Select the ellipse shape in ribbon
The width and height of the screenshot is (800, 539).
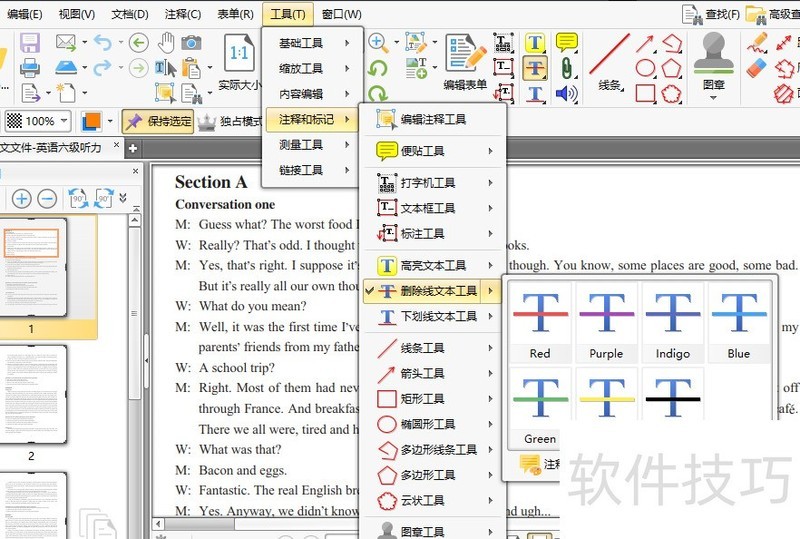(x=645, y=68)
